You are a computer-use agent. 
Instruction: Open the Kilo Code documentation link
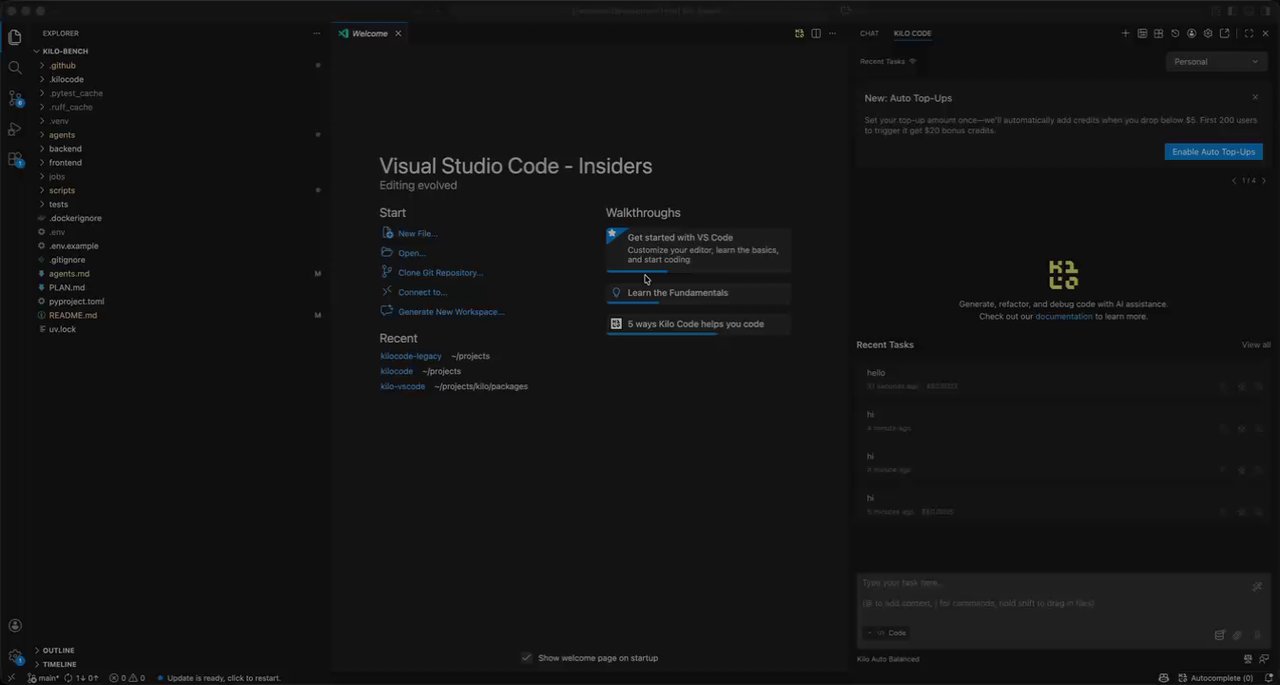1063,316
